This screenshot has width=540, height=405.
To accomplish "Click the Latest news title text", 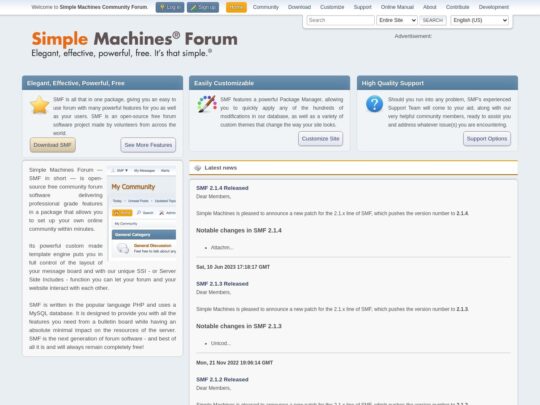I will (x=220, y=168).
